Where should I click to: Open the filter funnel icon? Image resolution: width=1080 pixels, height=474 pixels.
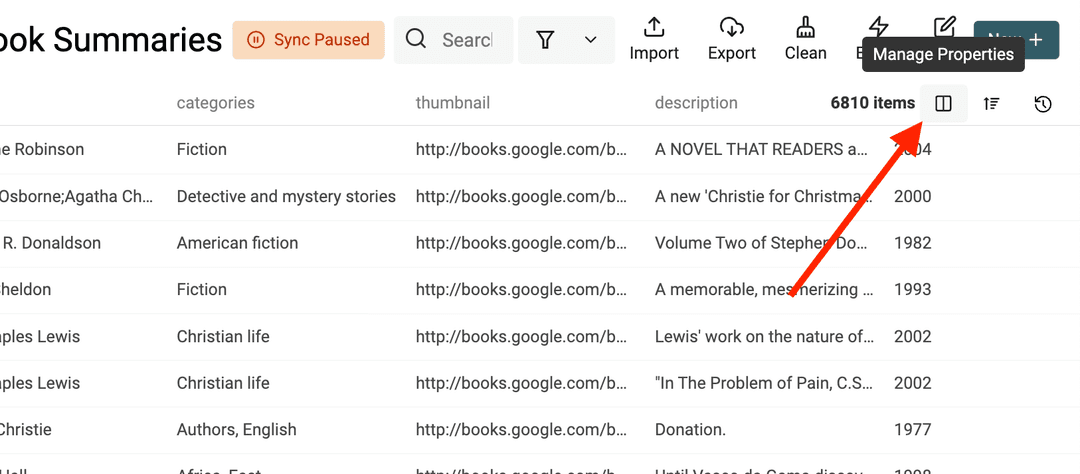(x=545, y=40)
